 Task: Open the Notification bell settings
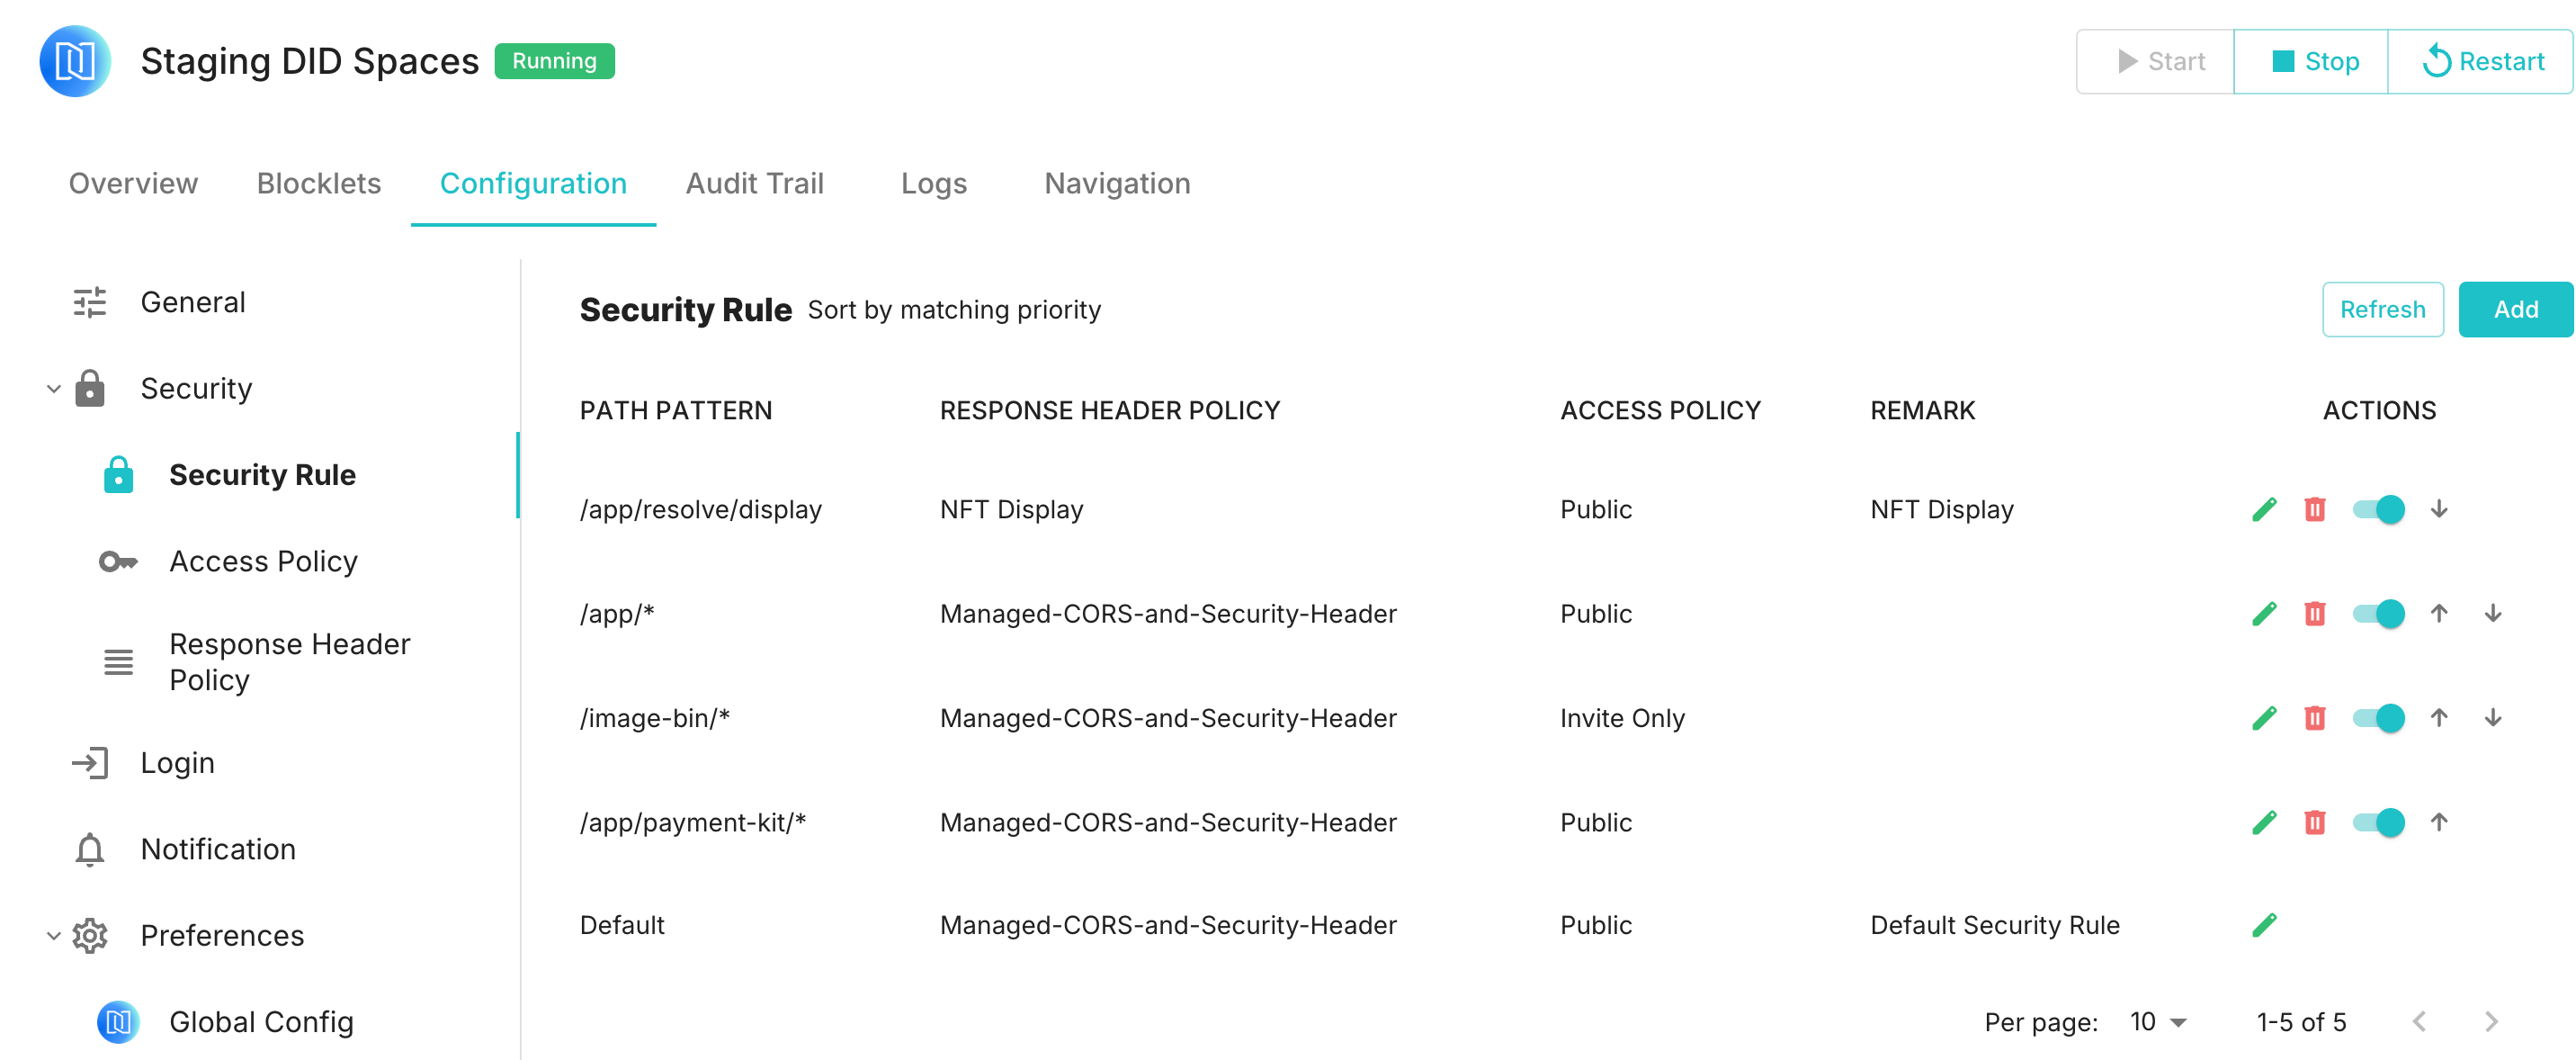pos(218,849)
